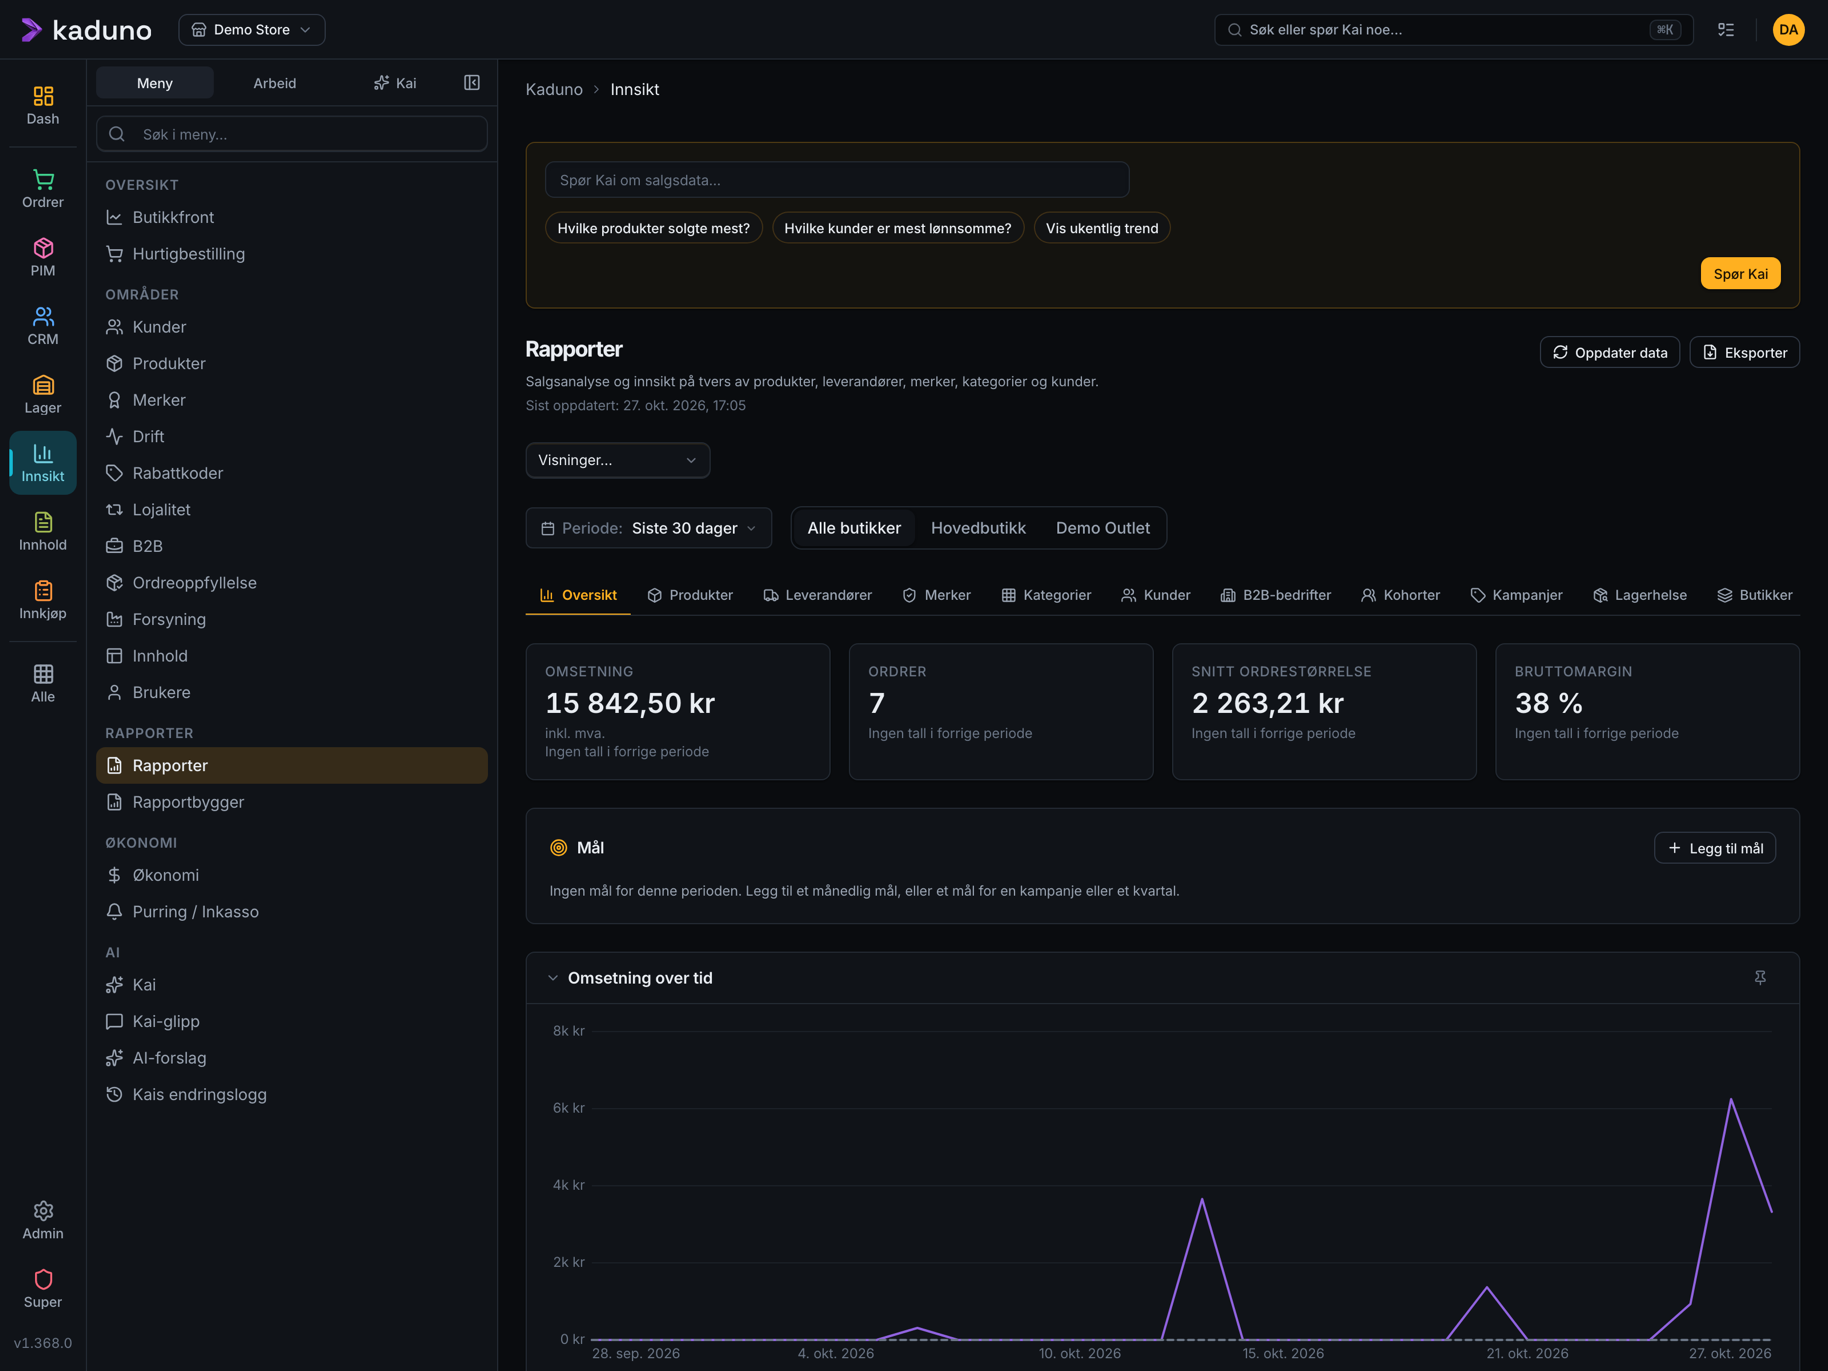The height and width of the screenshot is (1371, 1828).
Task: Focus the global Søk eller spør Kai field
Action: coord(1453,30)
